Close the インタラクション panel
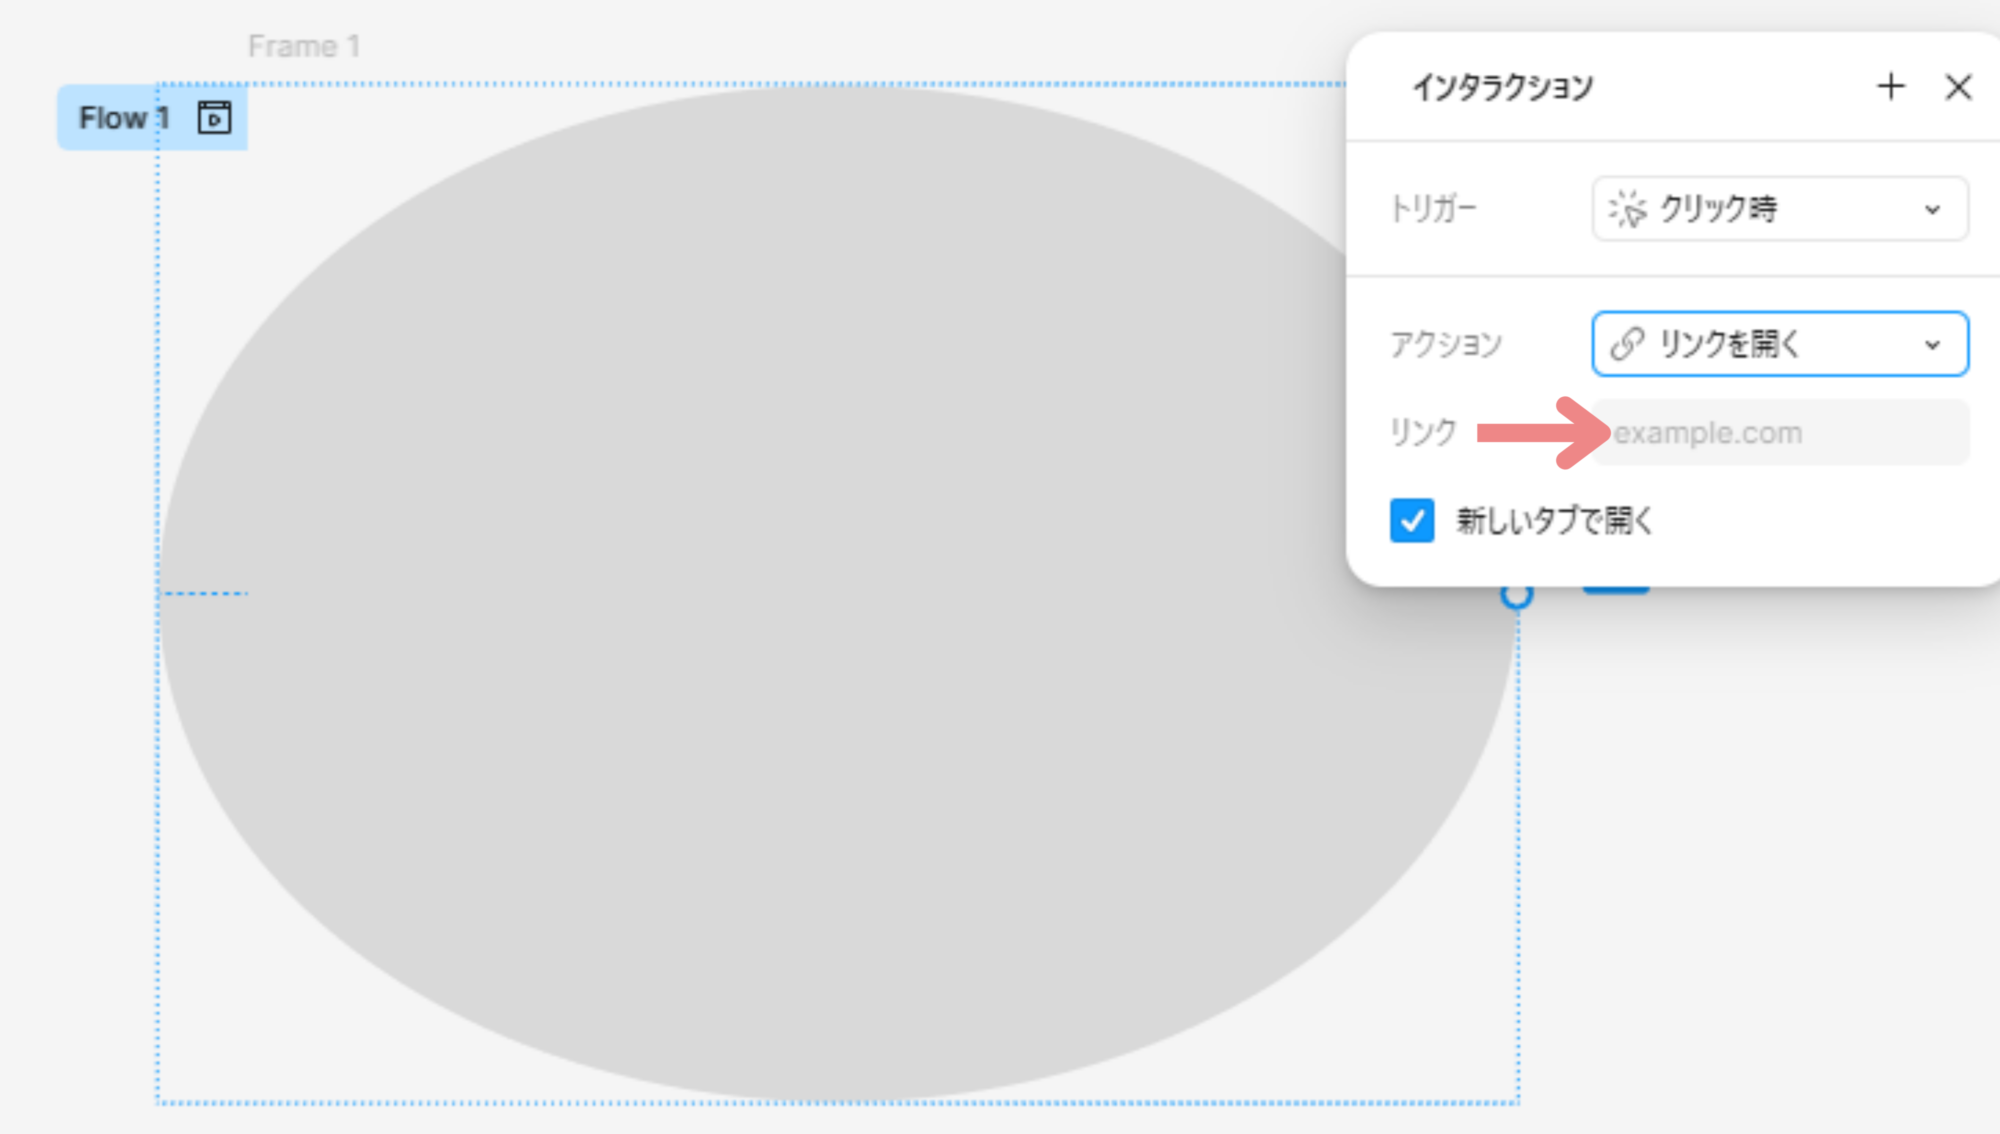 [x=1958, y=87]
